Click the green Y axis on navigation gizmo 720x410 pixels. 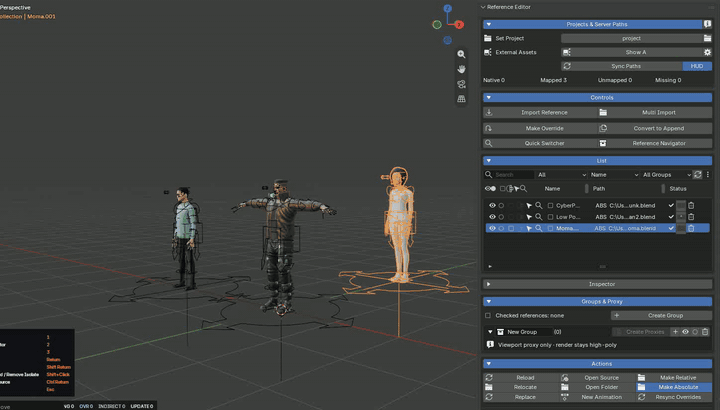pyautogui.click(x=437, y=25)
